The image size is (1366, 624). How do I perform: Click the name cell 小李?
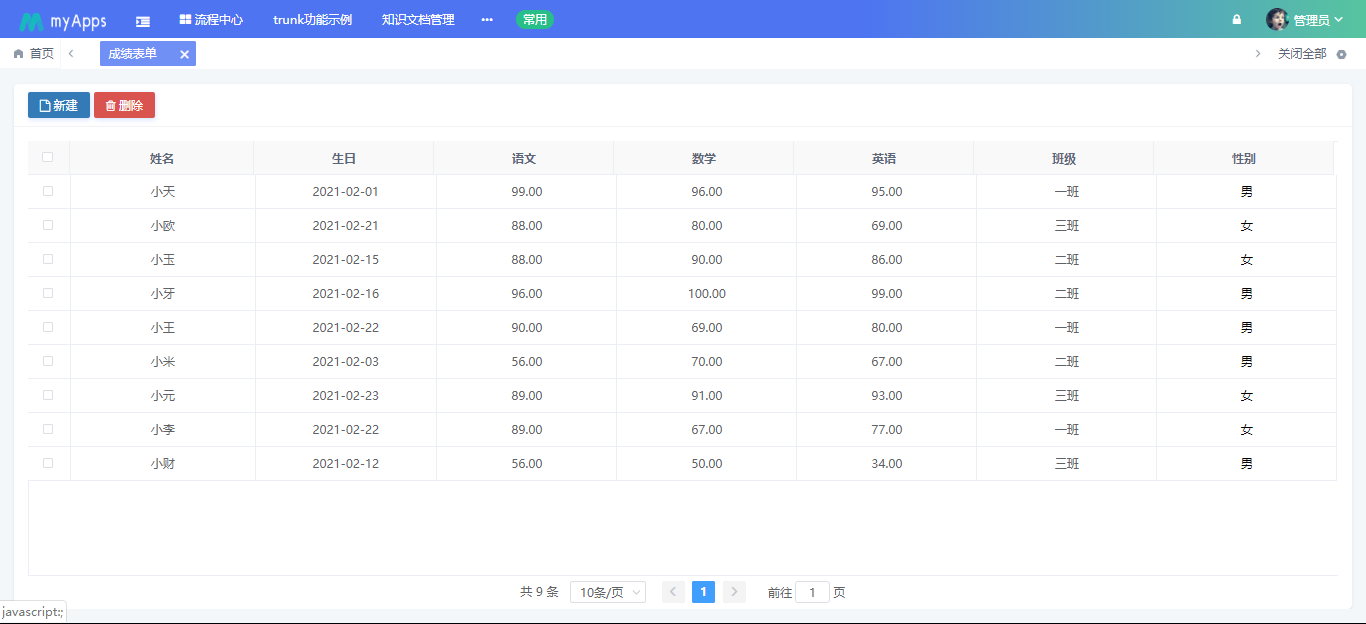point(163,430)
